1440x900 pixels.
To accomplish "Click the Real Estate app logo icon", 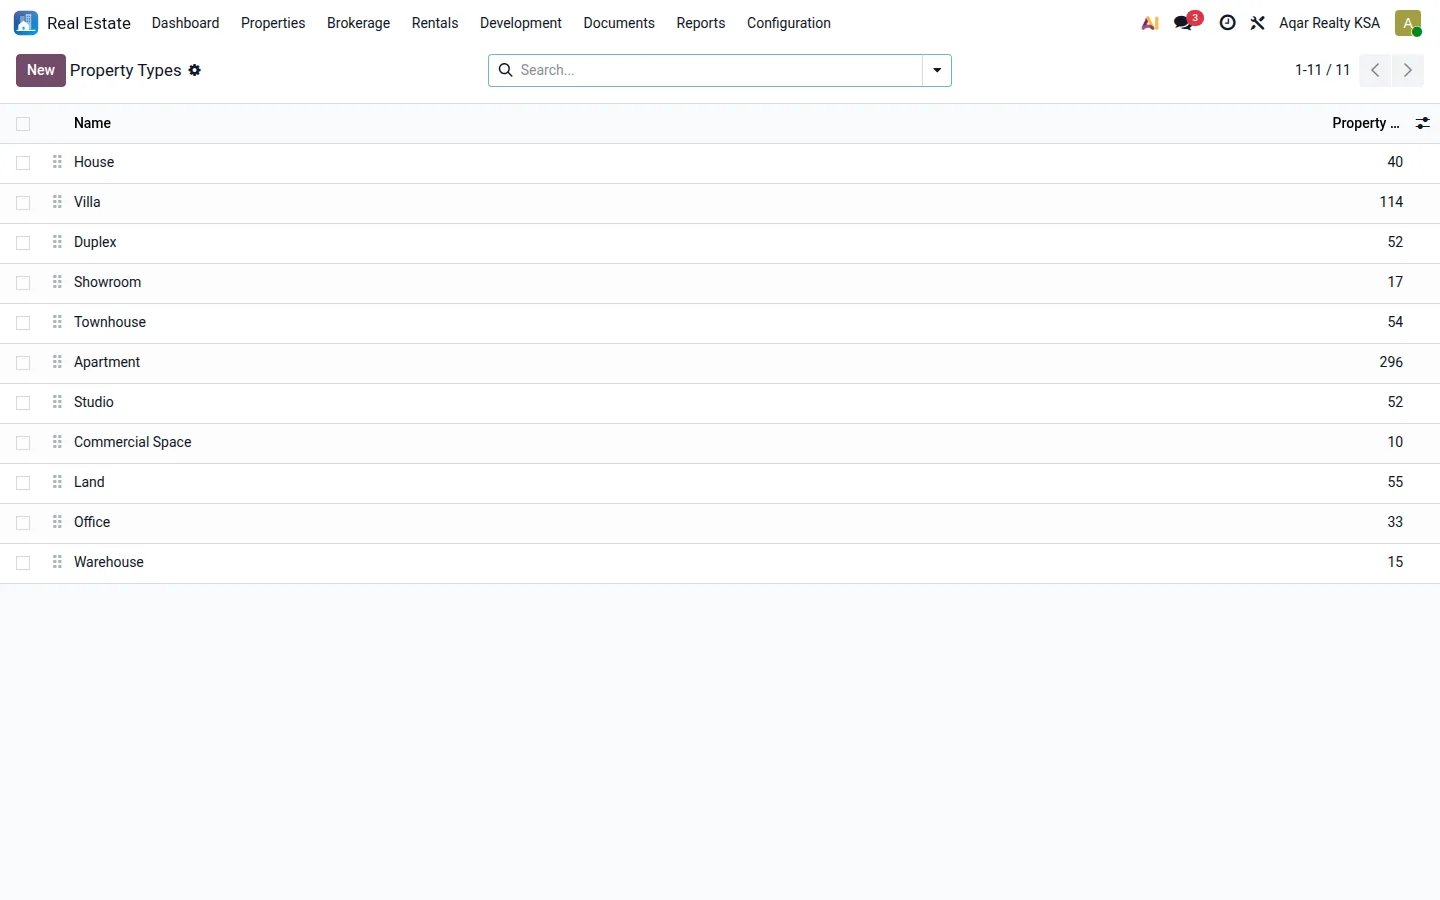I will (26, 23).
